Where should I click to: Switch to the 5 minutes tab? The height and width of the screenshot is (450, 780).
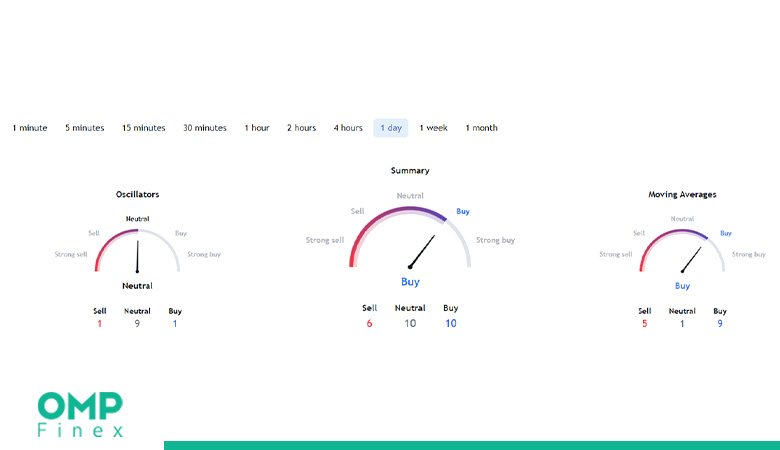tap(85, 128)
